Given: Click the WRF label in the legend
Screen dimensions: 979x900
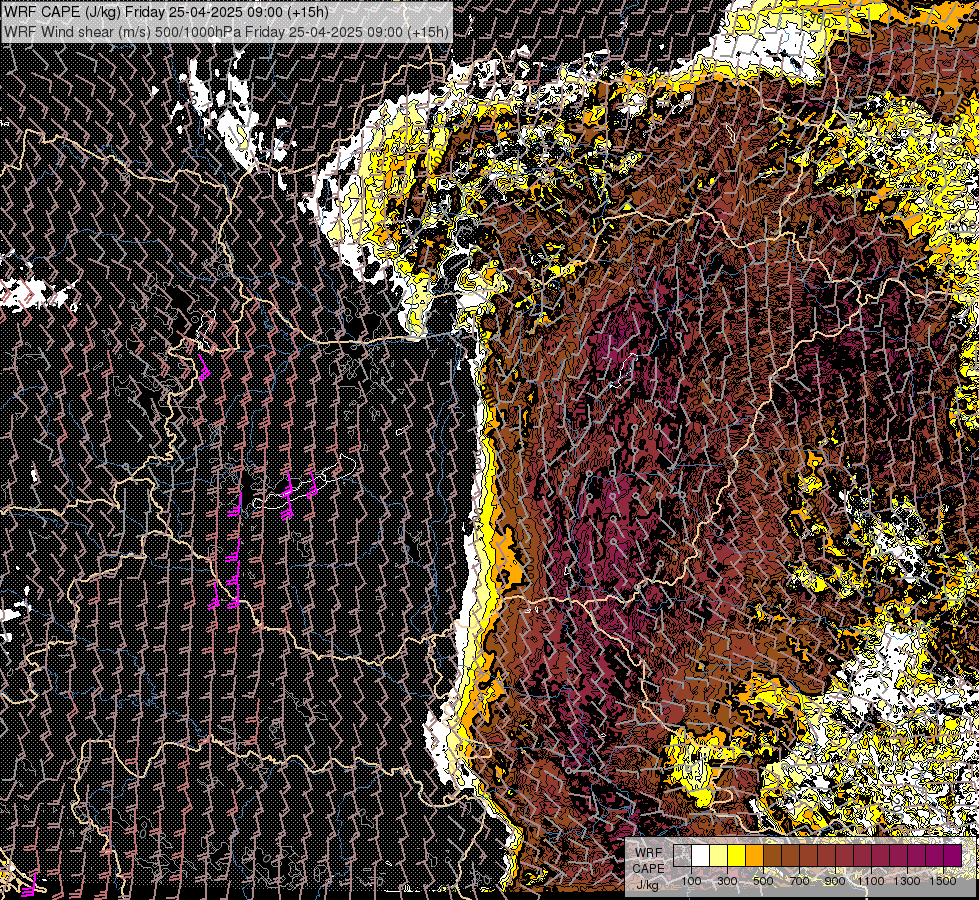Looking at the screenshot, I should (x=649, y=853).
